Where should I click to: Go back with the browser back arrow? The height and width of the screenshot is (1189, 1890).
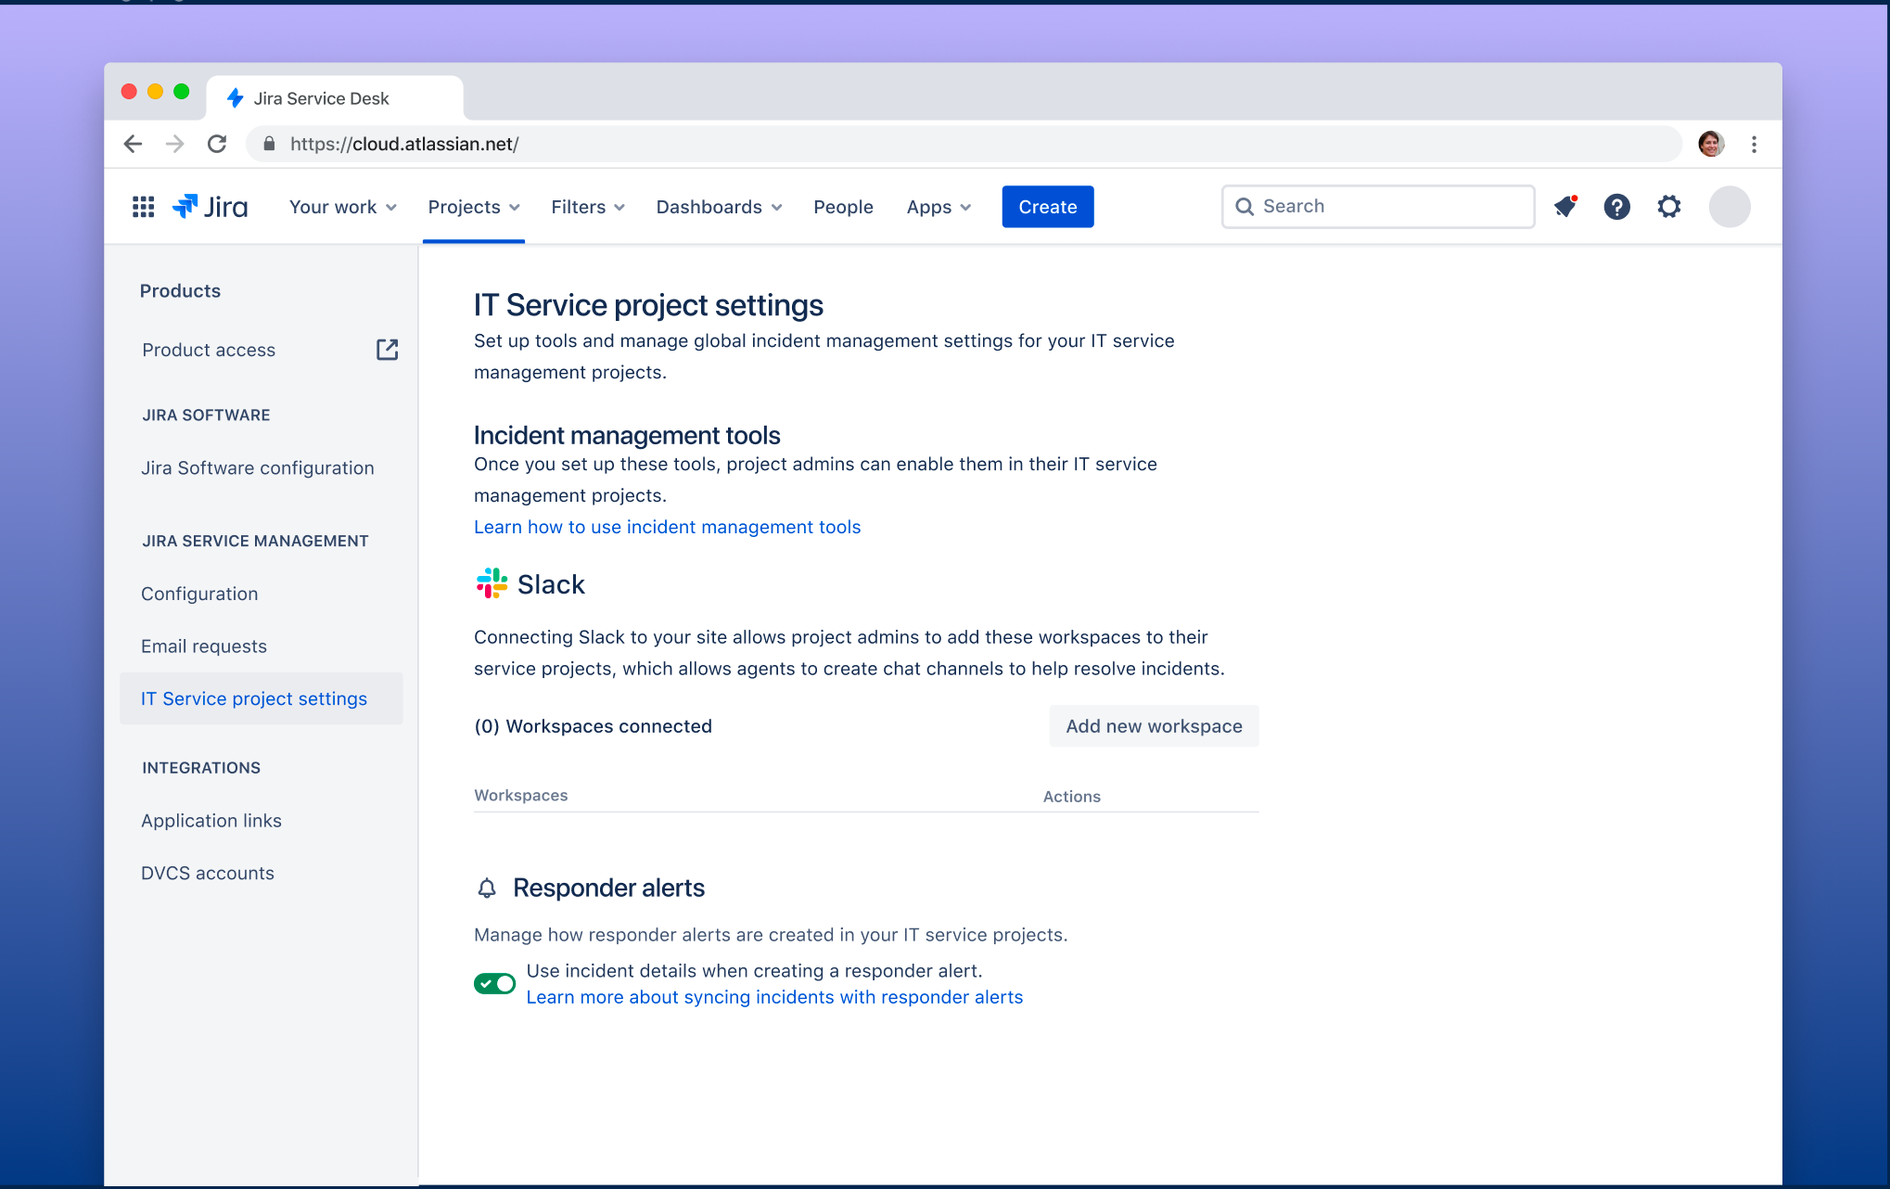(133, 144)
